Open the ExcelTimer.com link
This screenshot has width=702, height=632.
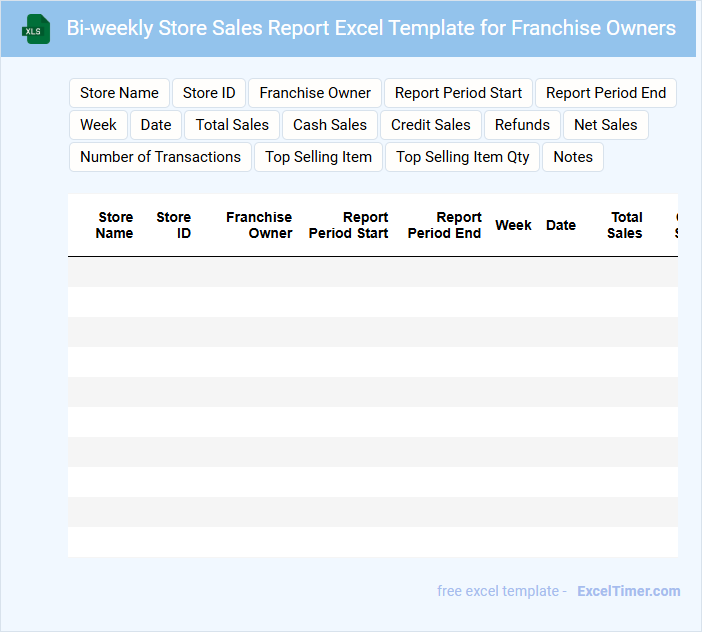click(x=629, y=591)
